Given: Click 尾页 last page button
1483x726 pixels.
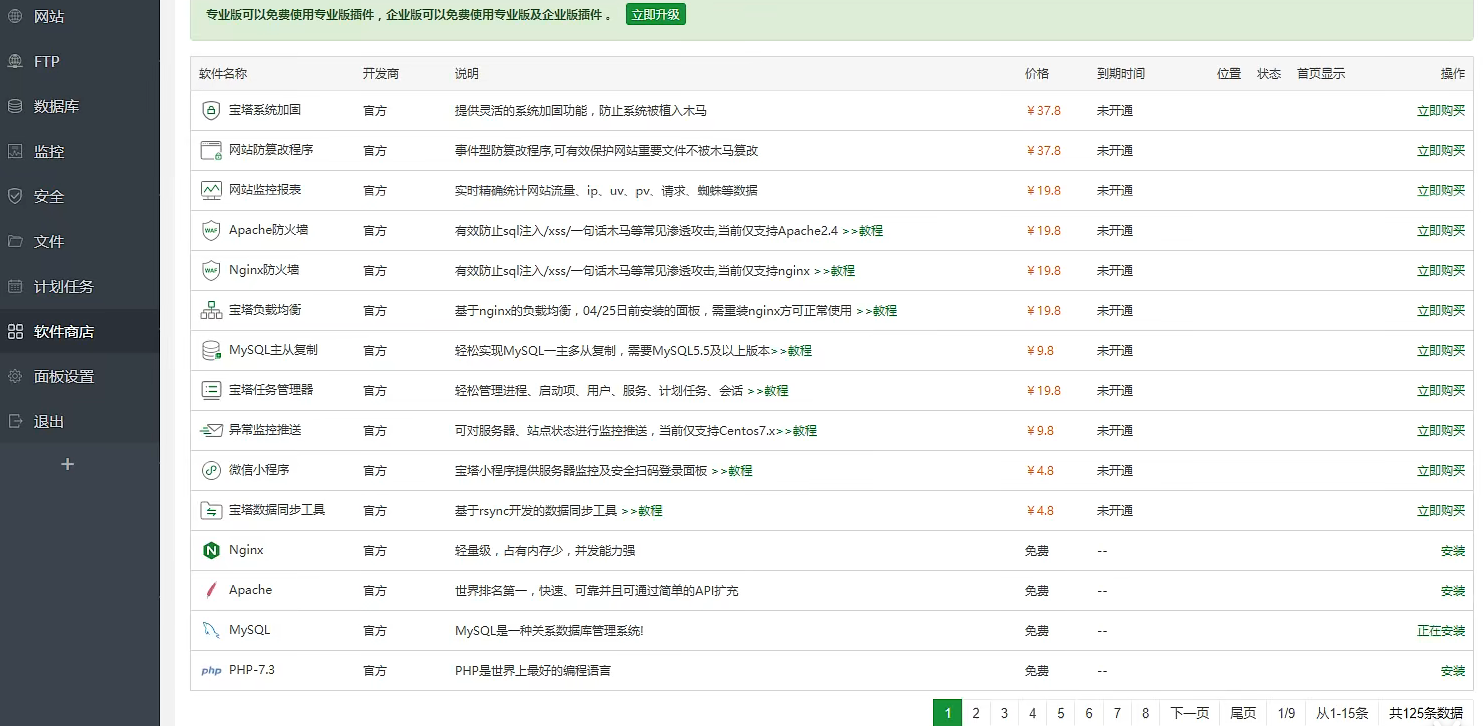Looking at the screenshot, I should [x=1243, y=713].
